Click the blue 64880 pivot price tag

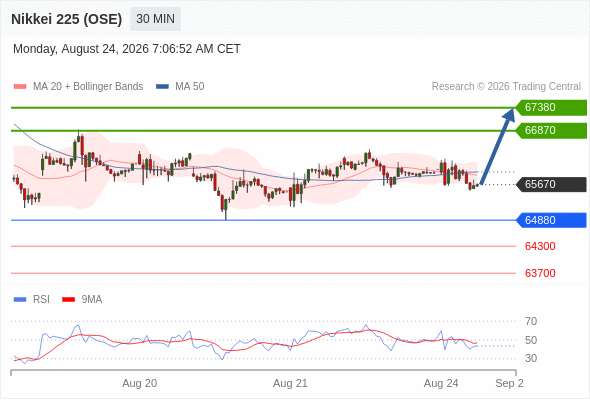tap(551, 220)
